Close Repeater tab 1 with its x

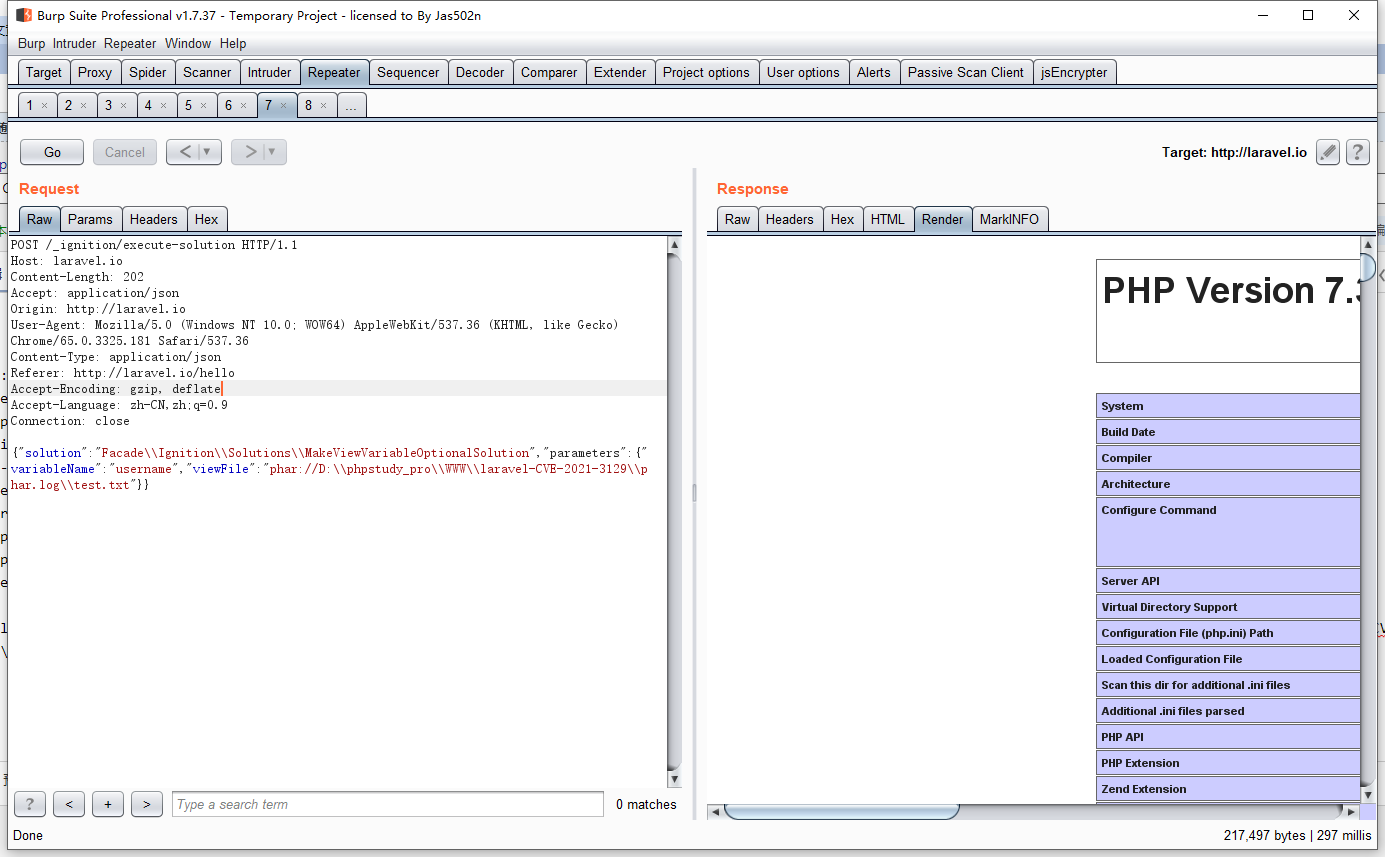[44, 105]
